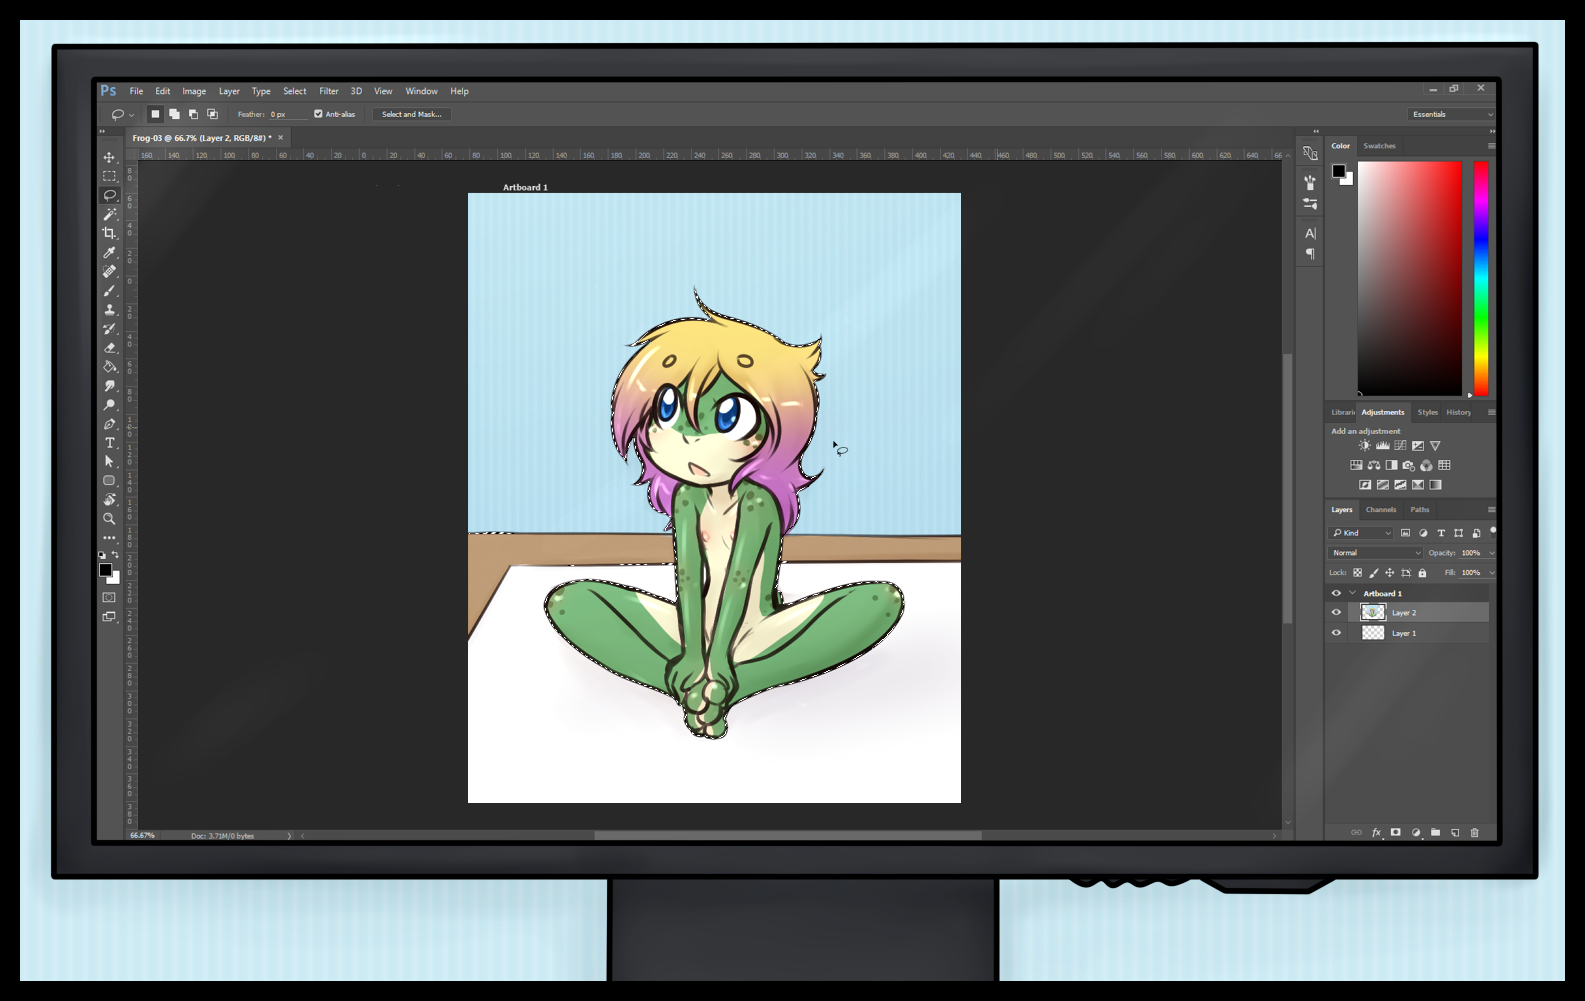Viewport: 1585px width, 1001px height.
Task: Open the Filter menu
Action: pyautogui.click(x=328, y=91)
